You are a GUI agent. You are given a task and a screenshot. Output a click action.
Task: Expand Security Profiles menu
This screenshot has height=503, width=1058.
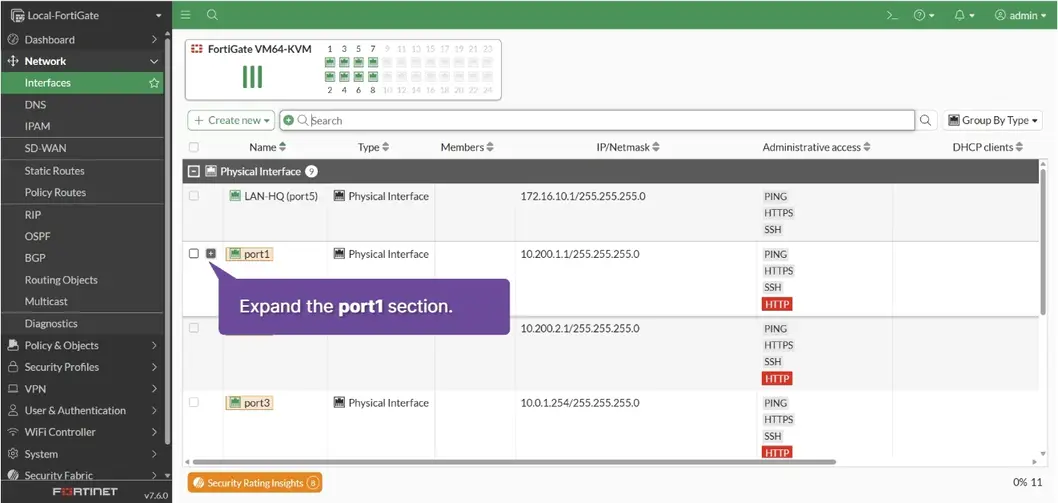[x=82, y=367]
